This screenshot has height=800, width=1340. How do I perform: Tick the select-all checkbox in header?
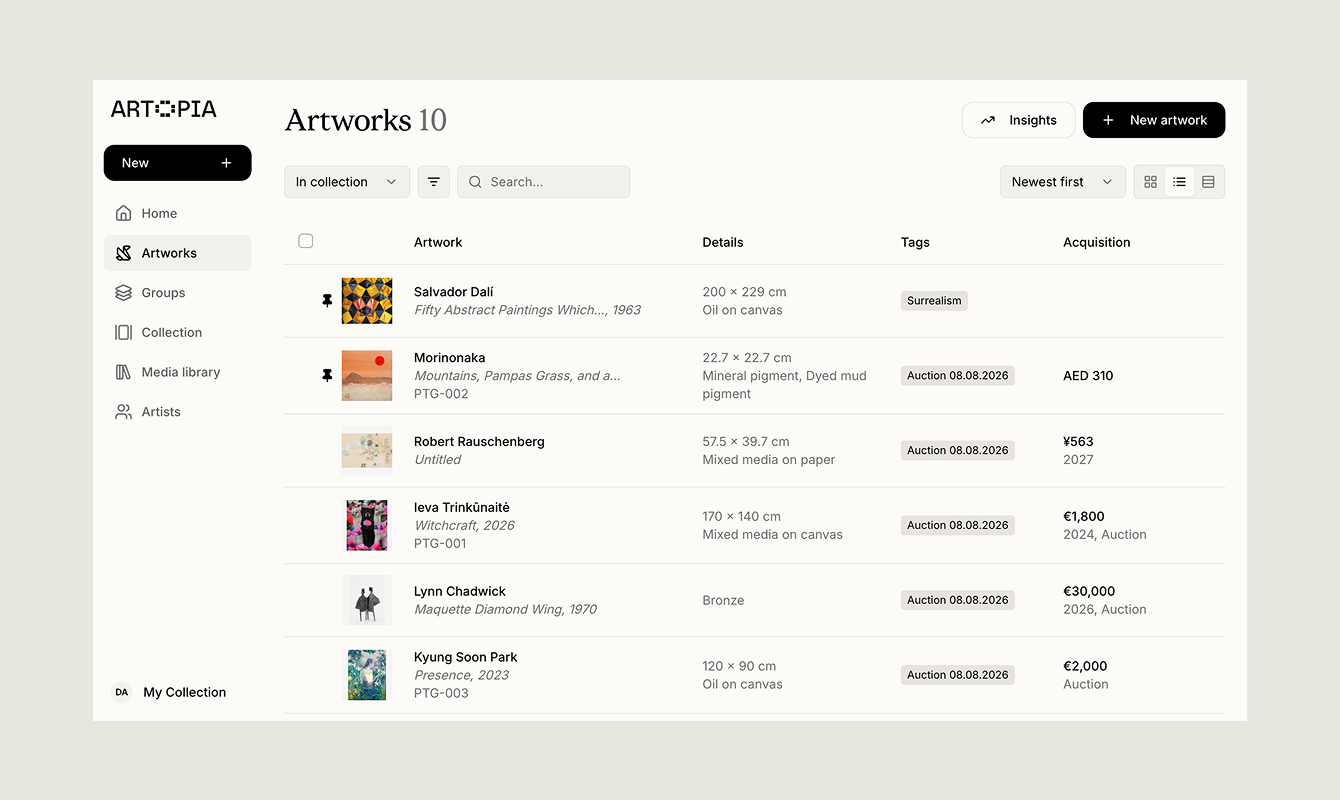306,241
